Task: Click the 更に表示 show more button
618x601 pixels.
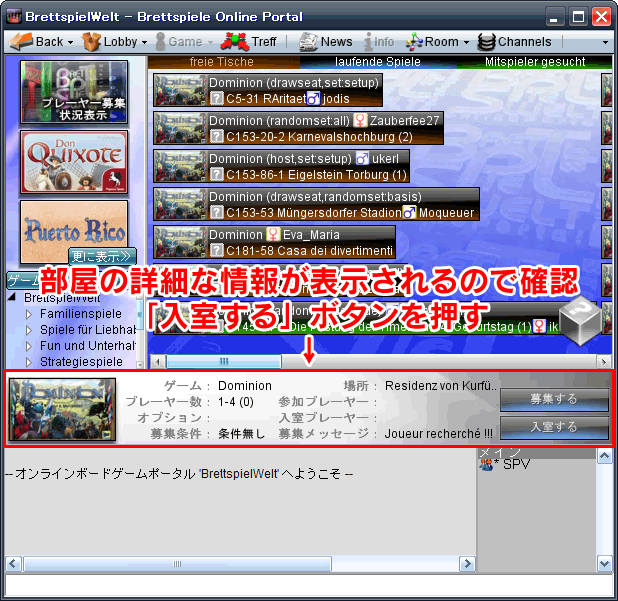Action: point(102,257)
